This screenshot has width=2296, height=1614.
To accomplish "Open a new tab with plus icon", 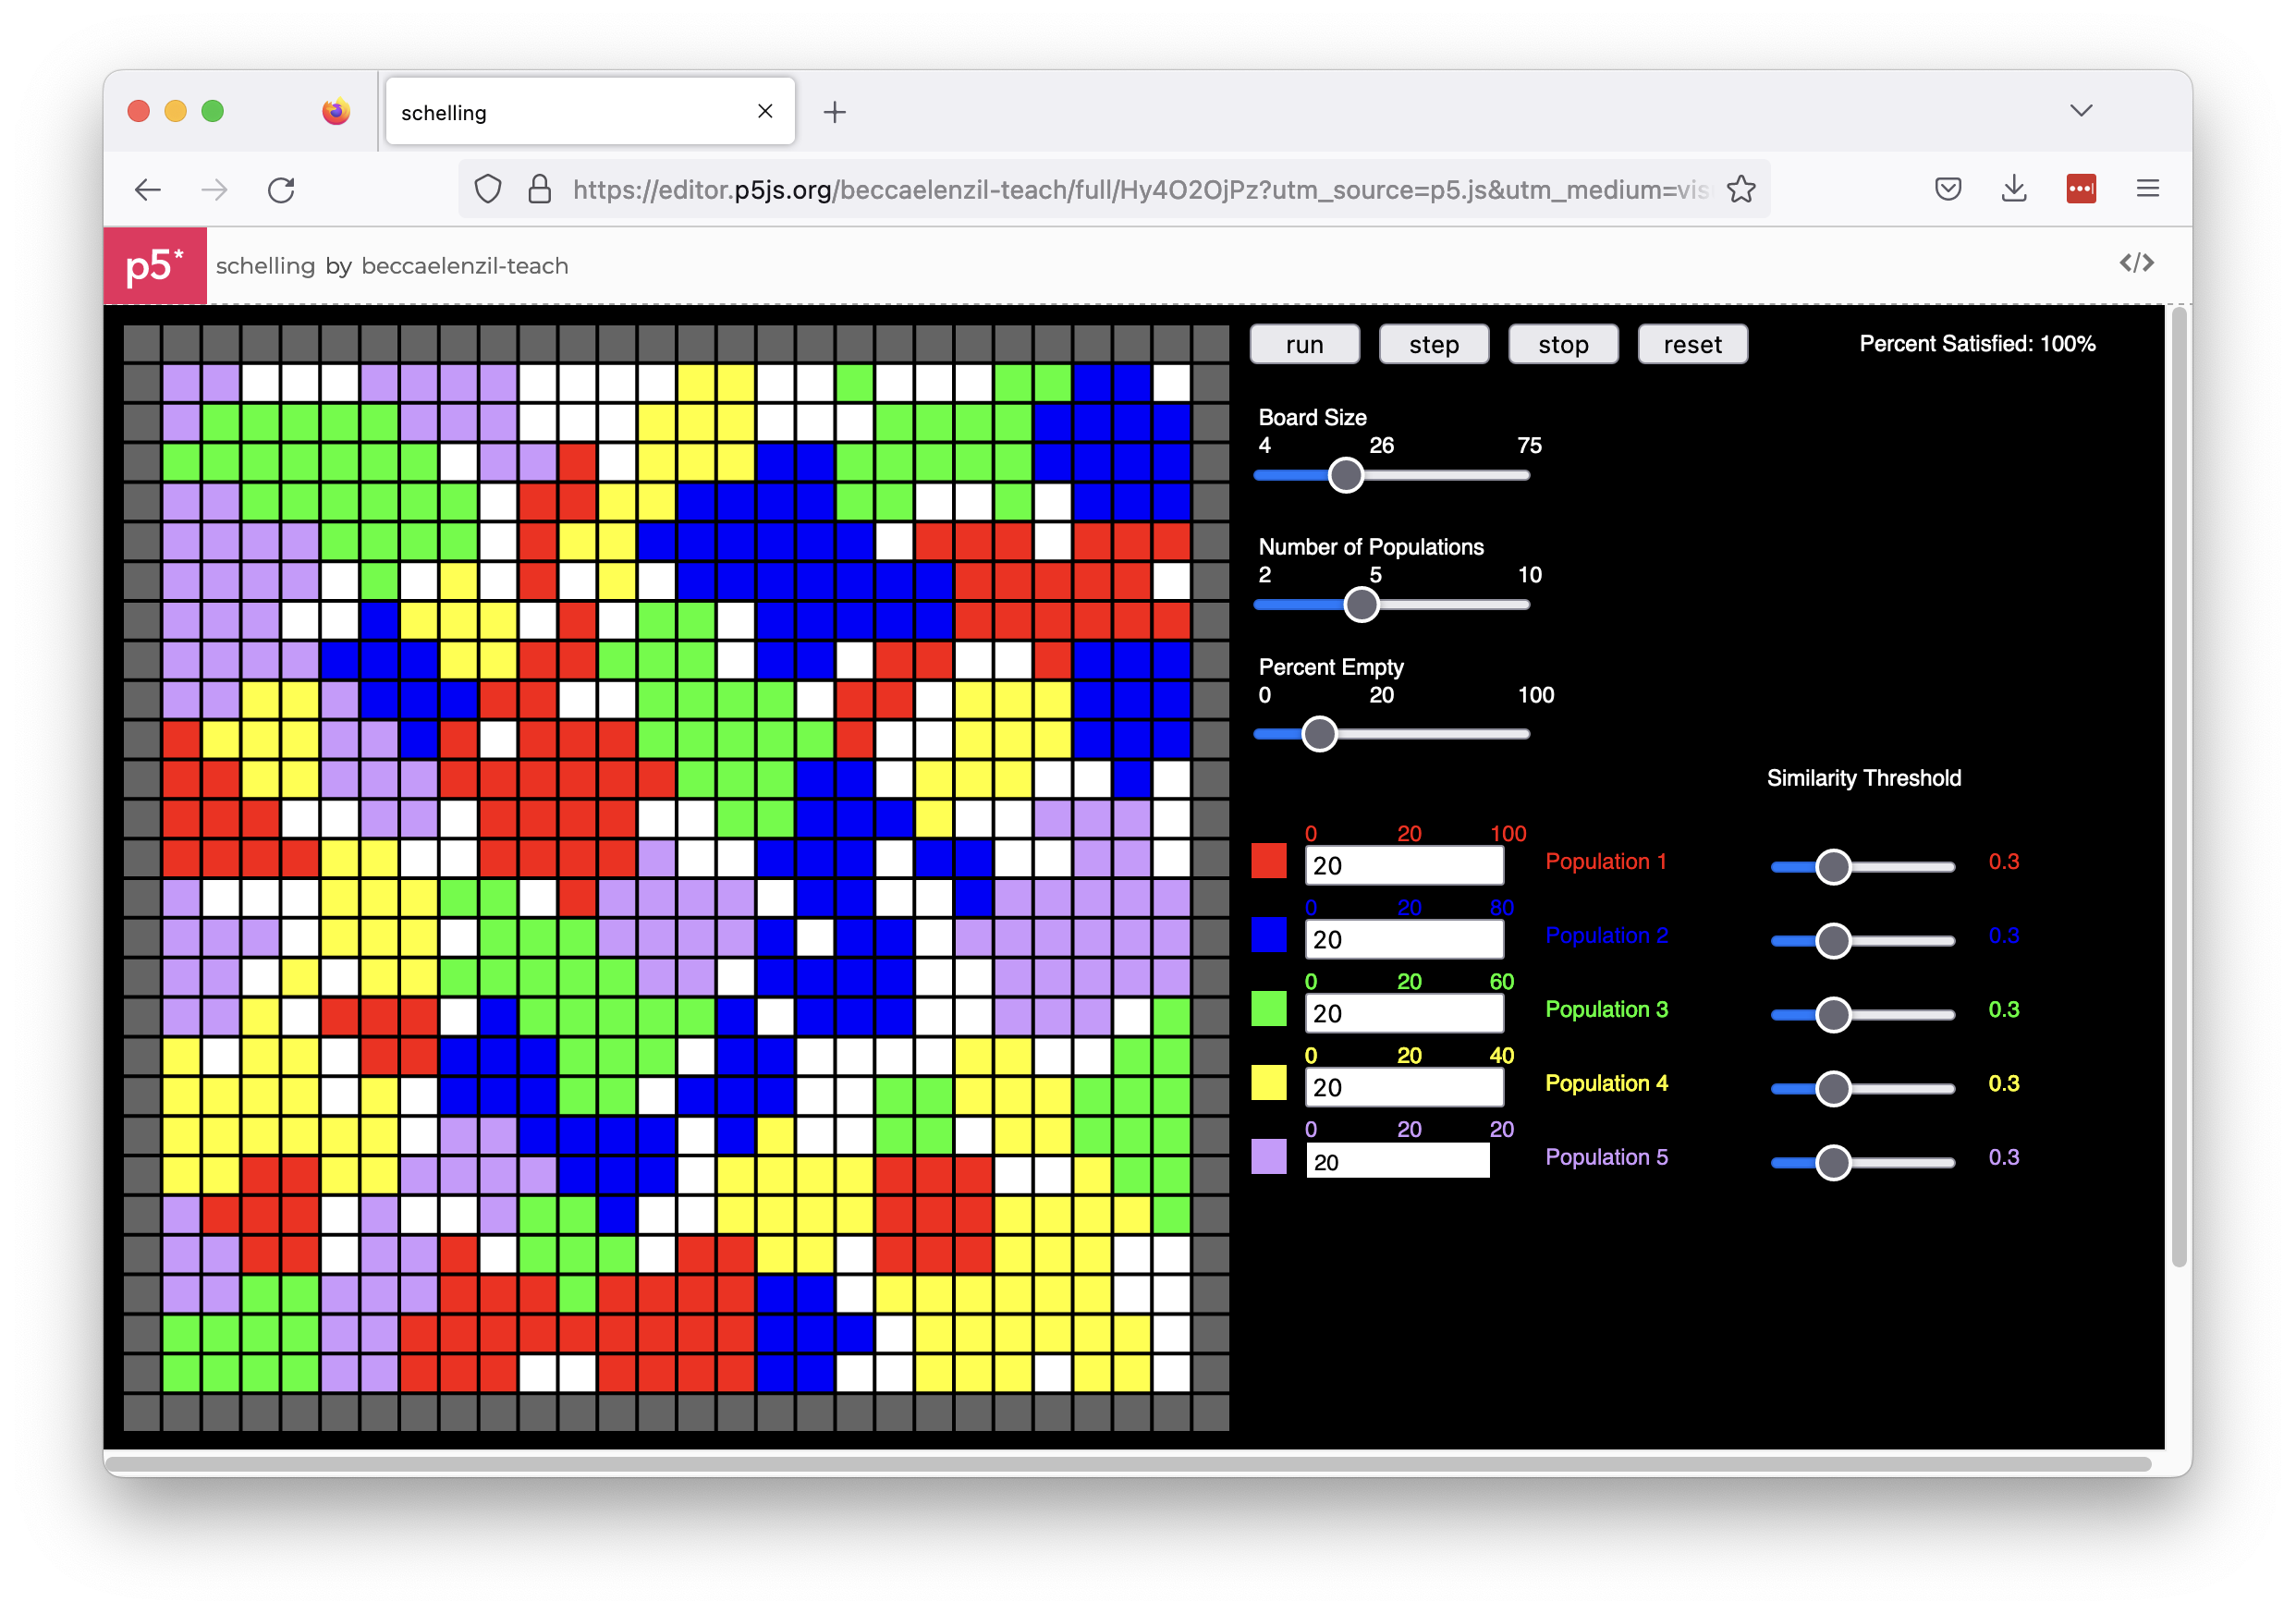I will click(x=834, y=112).
